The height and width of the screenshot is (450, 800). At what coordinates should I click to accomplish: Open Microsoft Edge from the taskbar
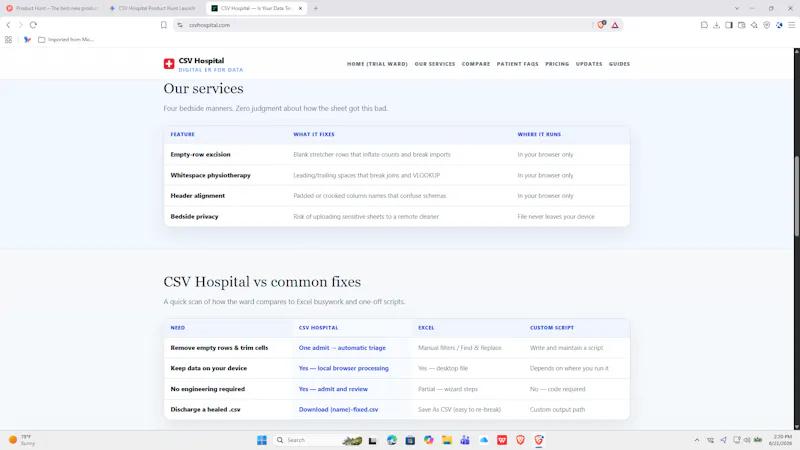point(392,440)
